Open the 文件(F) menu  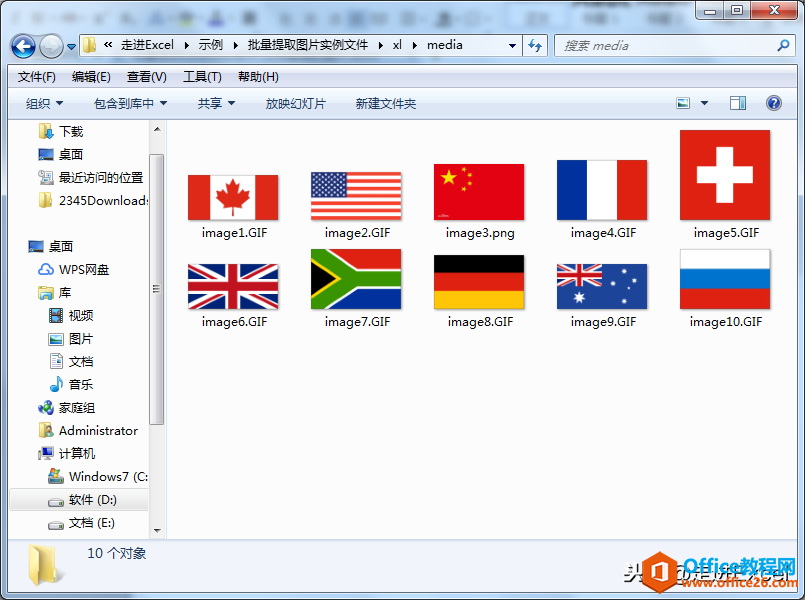coord(36,77)
